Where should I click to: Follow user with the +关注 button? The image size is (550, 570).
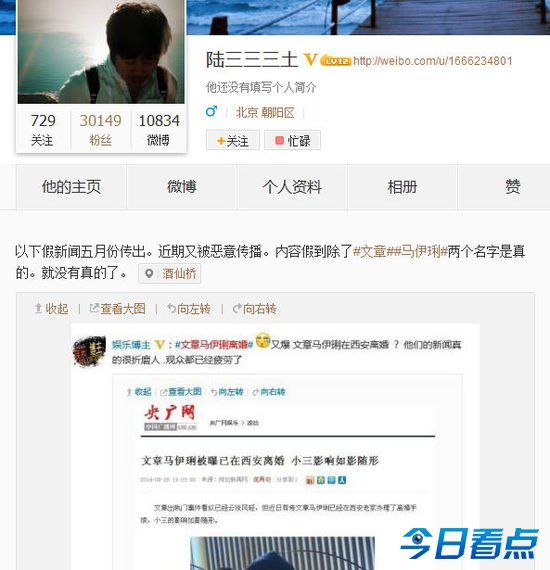point(233,140)
